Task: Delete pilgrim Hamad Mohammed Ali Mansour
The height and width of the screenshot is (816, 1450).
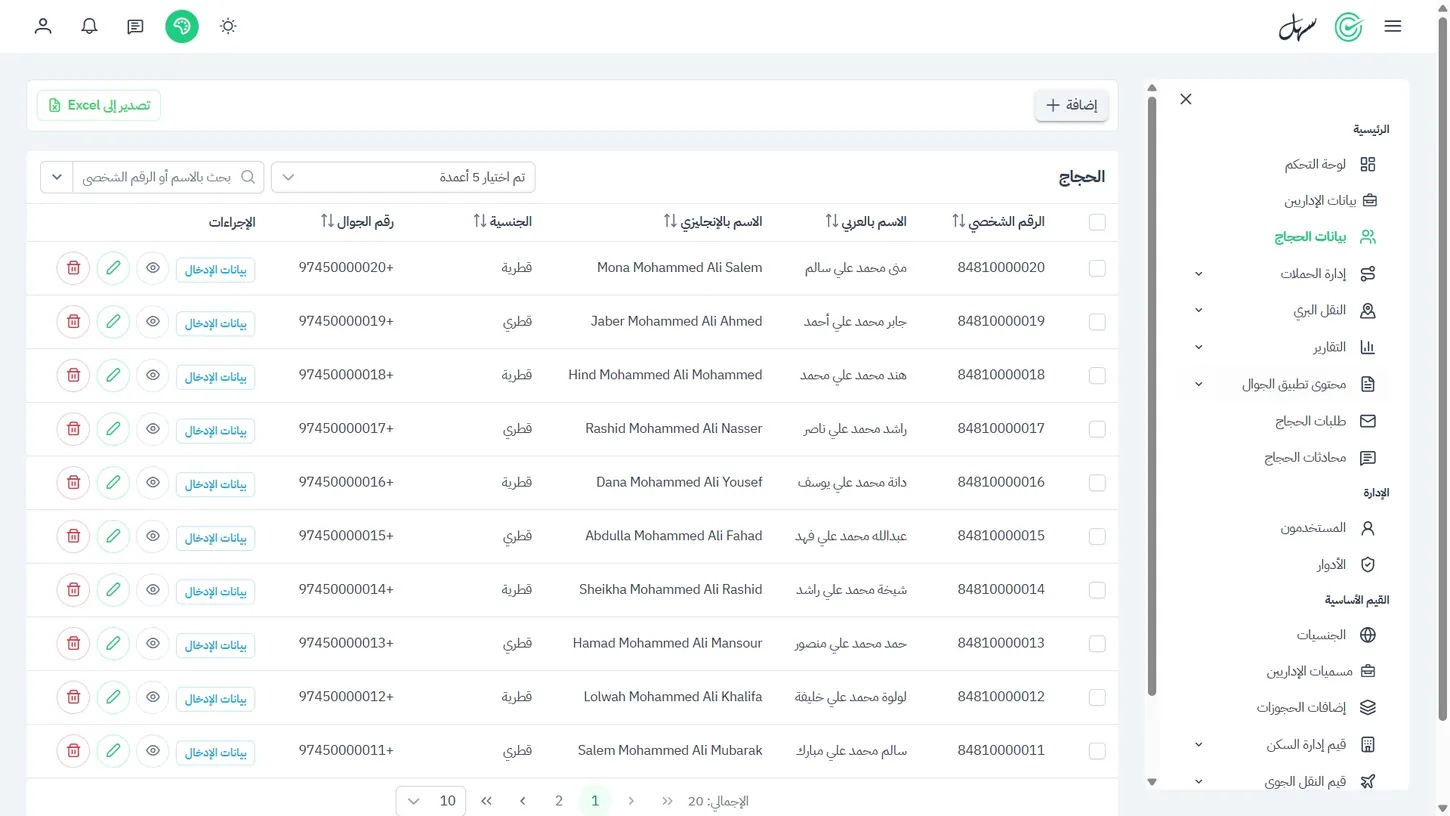Action: click(73, 644)
